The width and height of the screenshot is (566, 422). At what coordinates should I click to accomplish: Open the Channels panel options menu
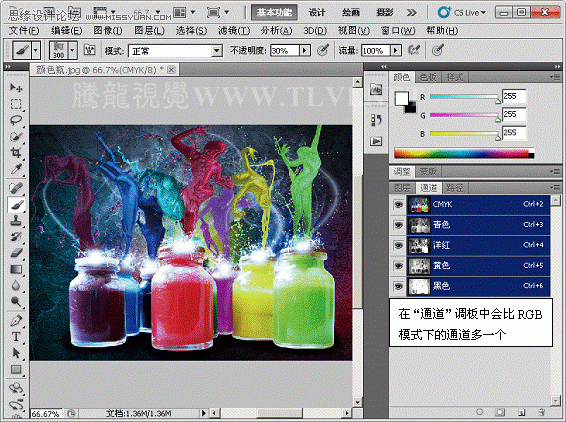point(554,187)
